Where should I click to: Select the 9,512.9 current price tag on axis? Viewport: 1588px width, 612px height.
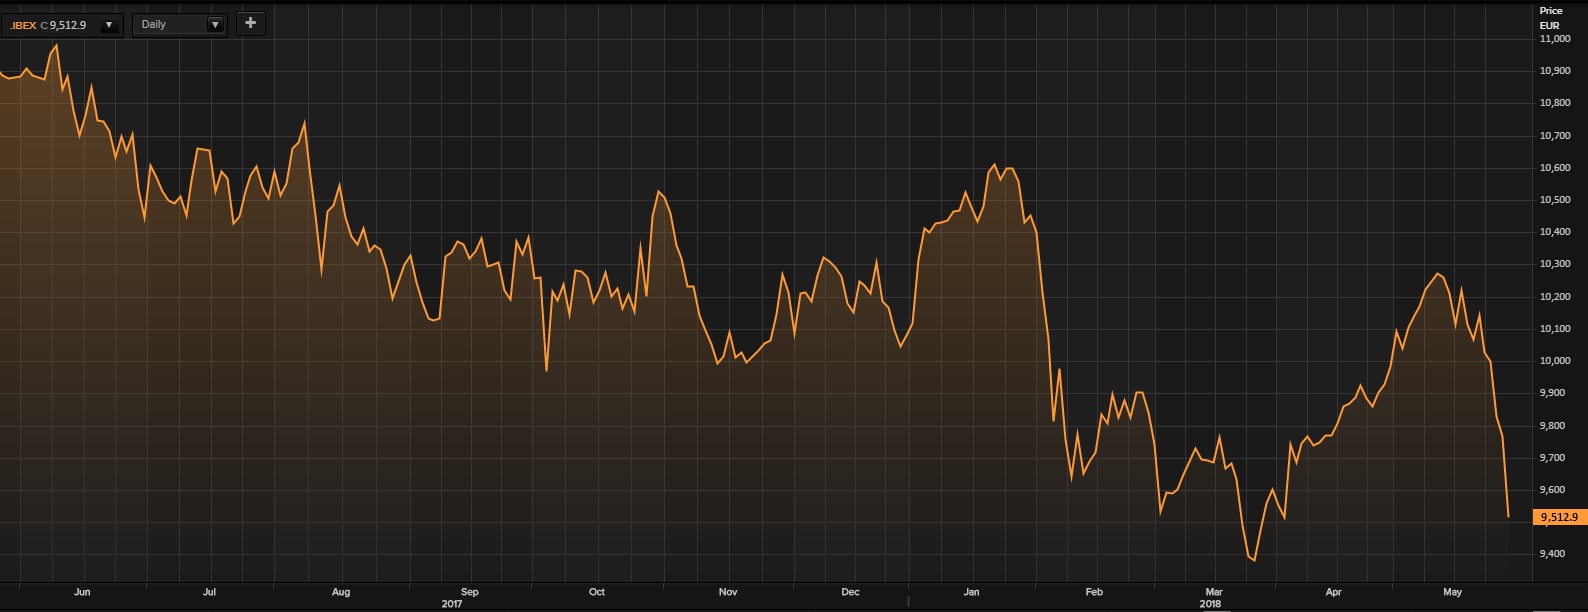1559,517
